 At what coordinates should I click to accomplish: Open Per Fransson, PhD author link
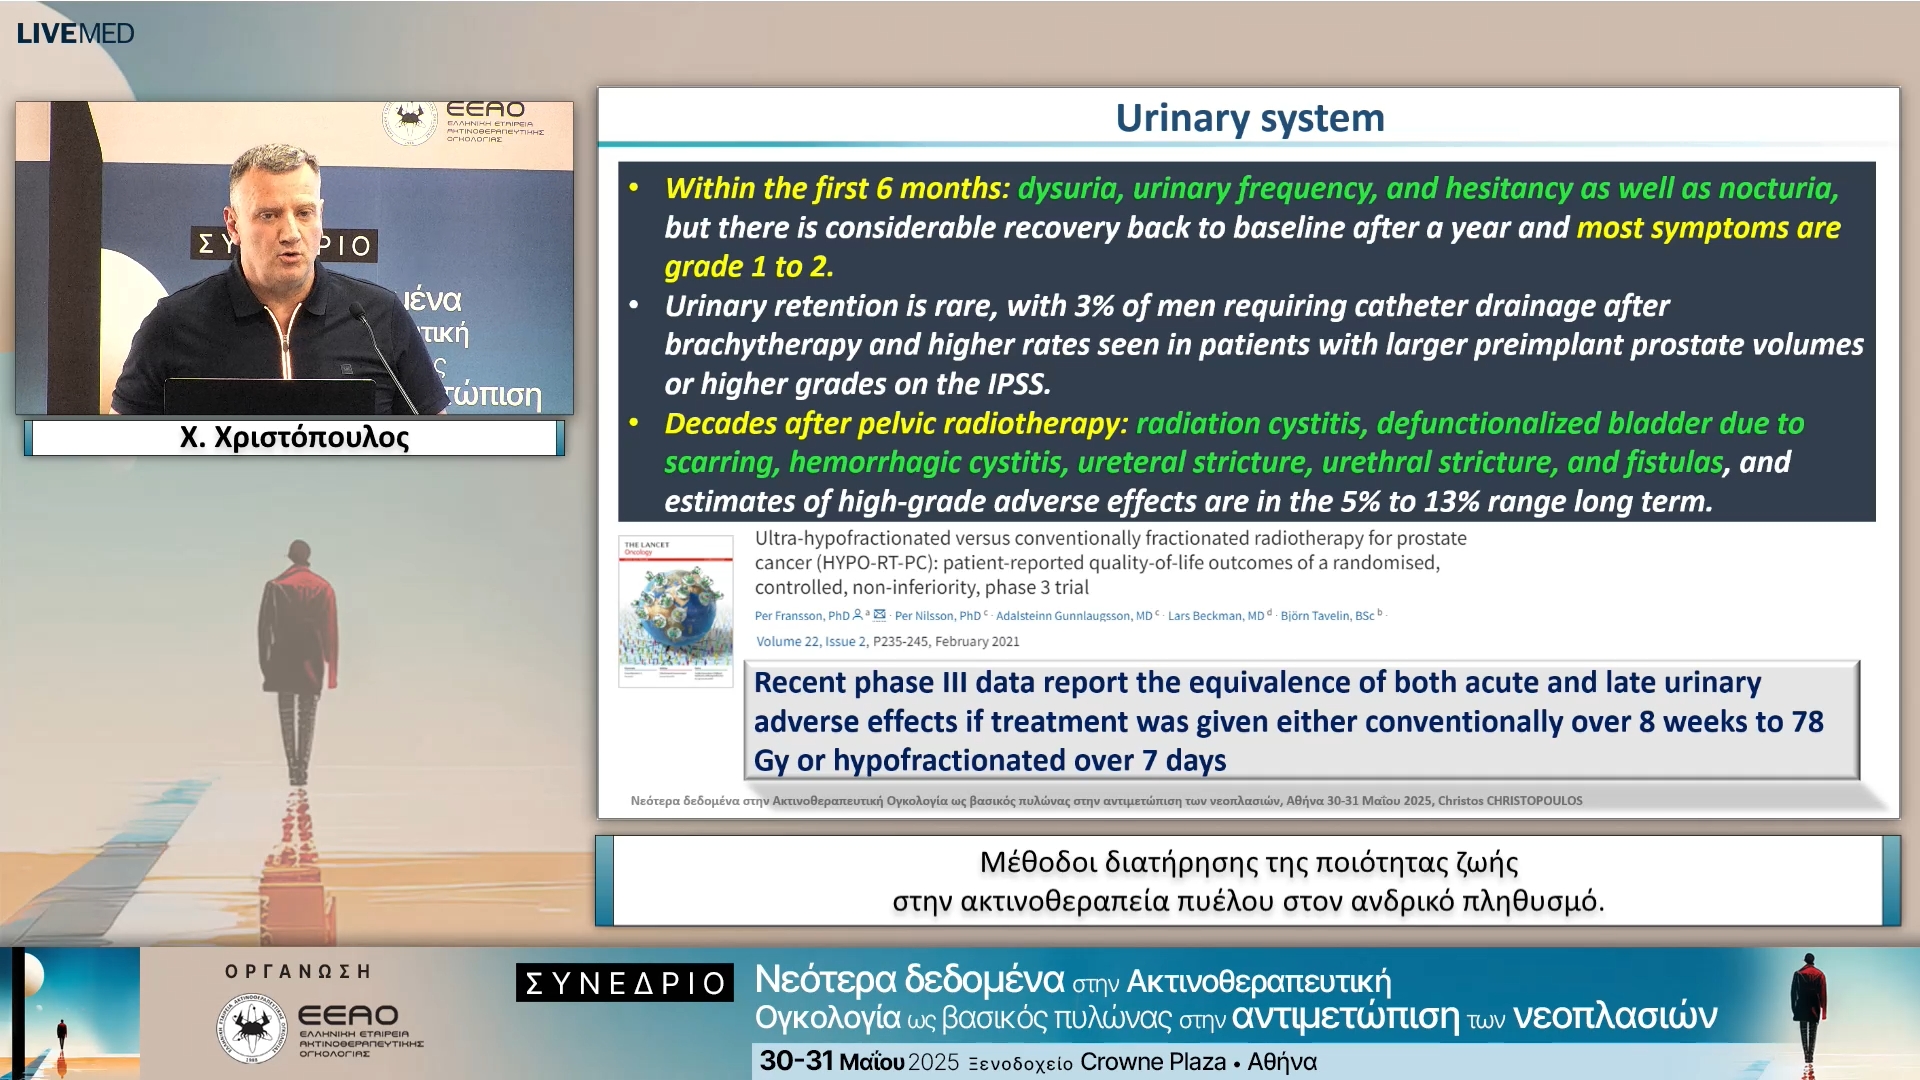pyautogui.click(x=801, y=616)
